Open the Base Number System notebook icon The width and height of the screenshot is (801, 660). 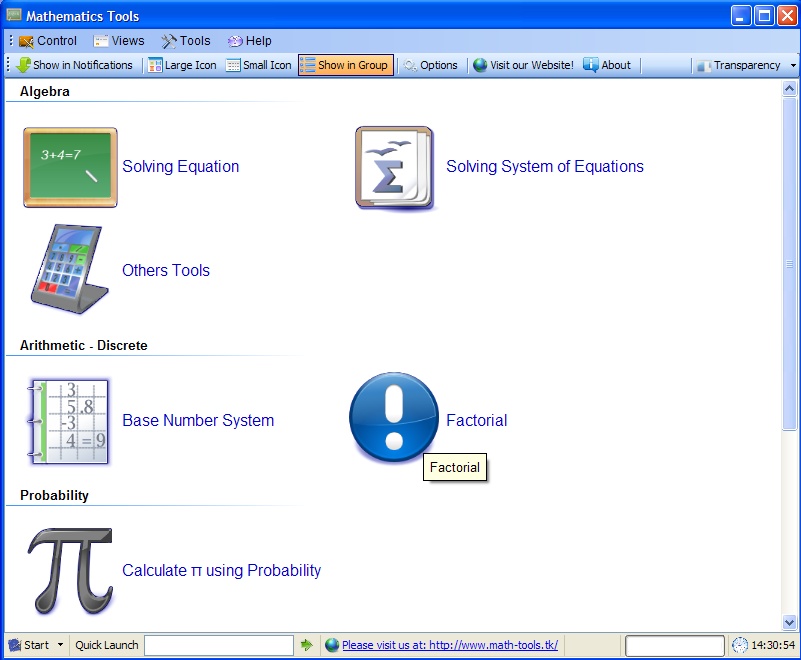click(x=69, y=421)
